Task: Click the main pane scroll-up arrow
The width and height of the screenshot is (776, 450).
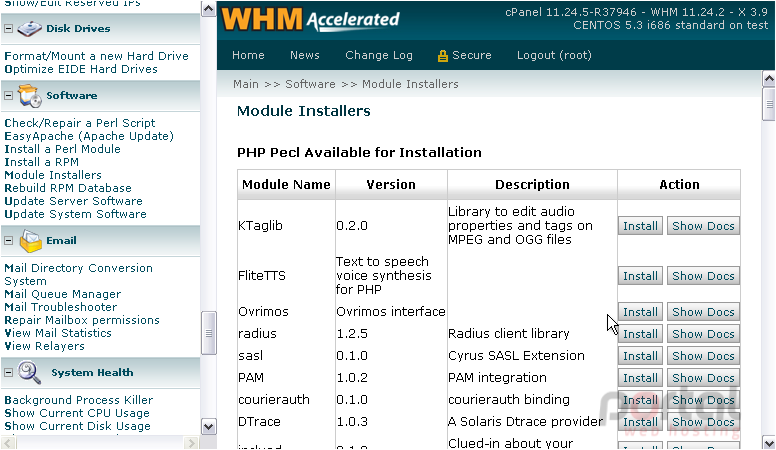Action: (x=769, y=78)
